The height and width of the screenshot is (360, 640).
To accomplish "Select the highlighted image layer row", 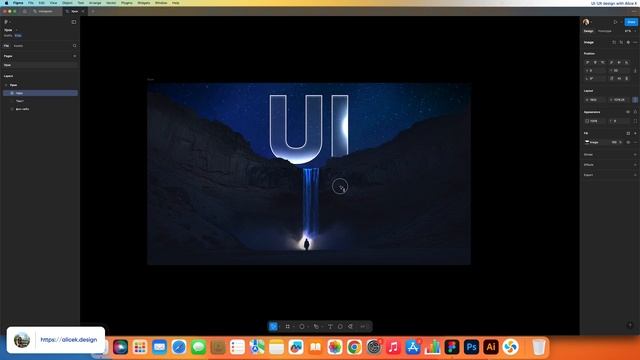I will [x=40, y=93].
